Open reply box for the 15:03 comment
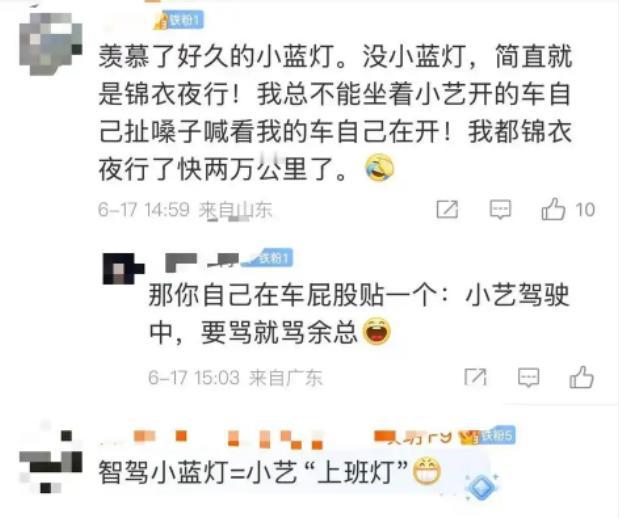The image size is (620, 519). pyautogui.click(x=528, y=377)
